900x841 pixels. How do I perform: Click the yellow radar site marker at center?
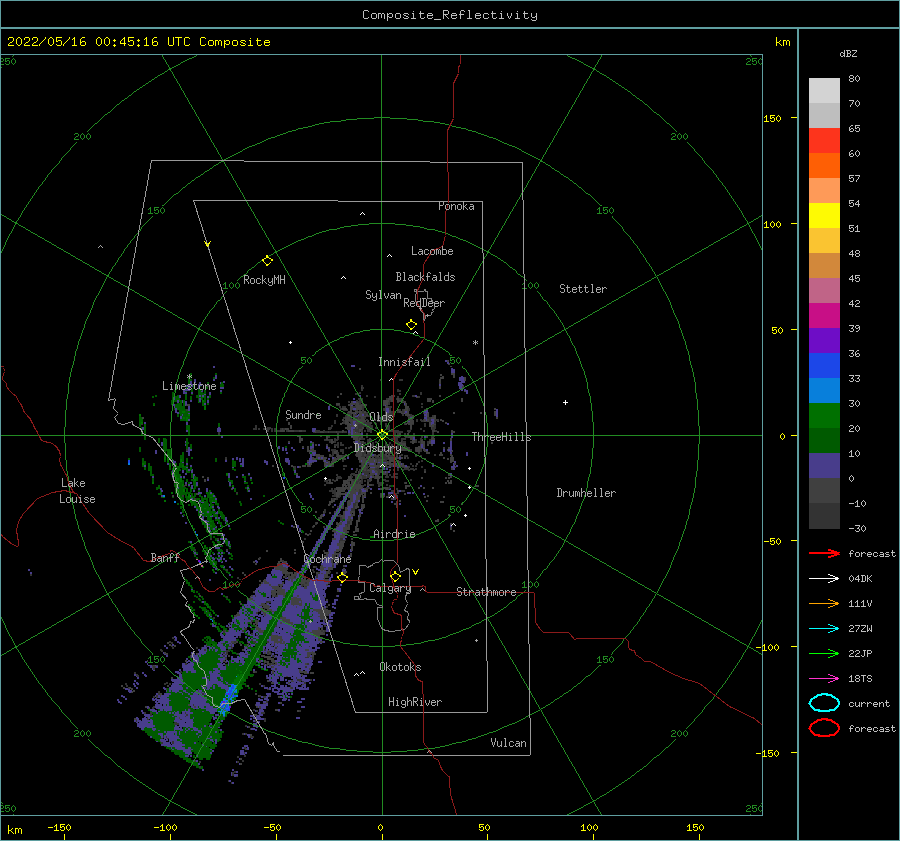[x=382, y=435]
